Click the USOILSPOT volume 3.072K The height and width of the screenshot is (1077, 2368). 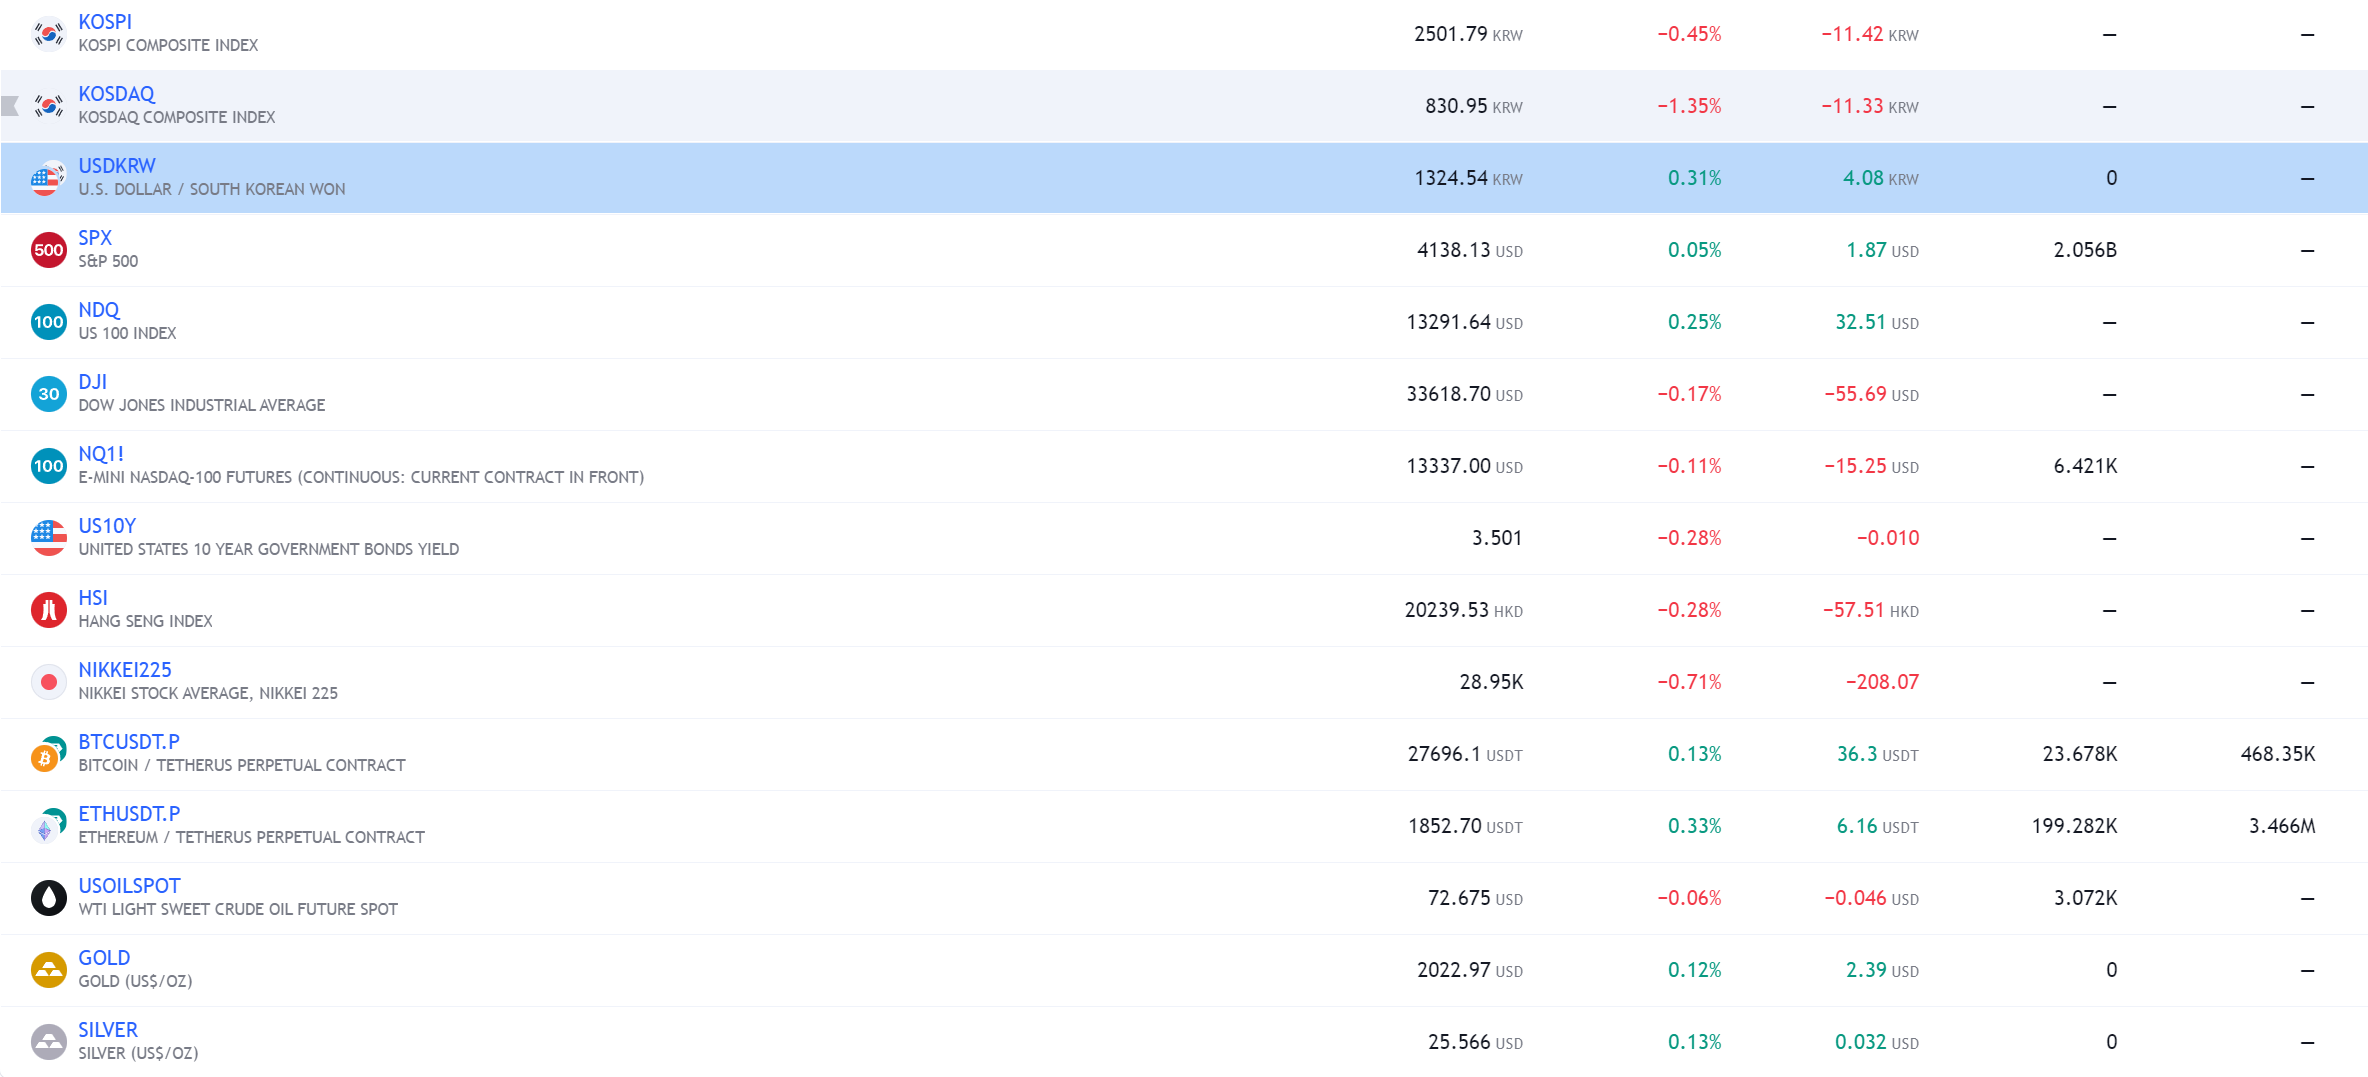tap(2085, 898)
